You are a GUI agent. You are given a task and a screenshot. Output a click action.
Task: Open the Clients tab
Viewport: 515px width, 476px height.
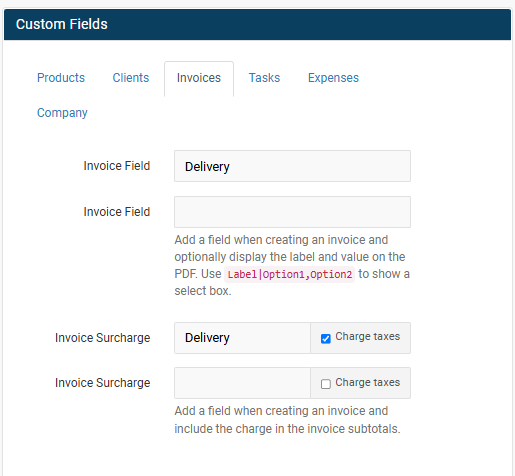point(131,78)
